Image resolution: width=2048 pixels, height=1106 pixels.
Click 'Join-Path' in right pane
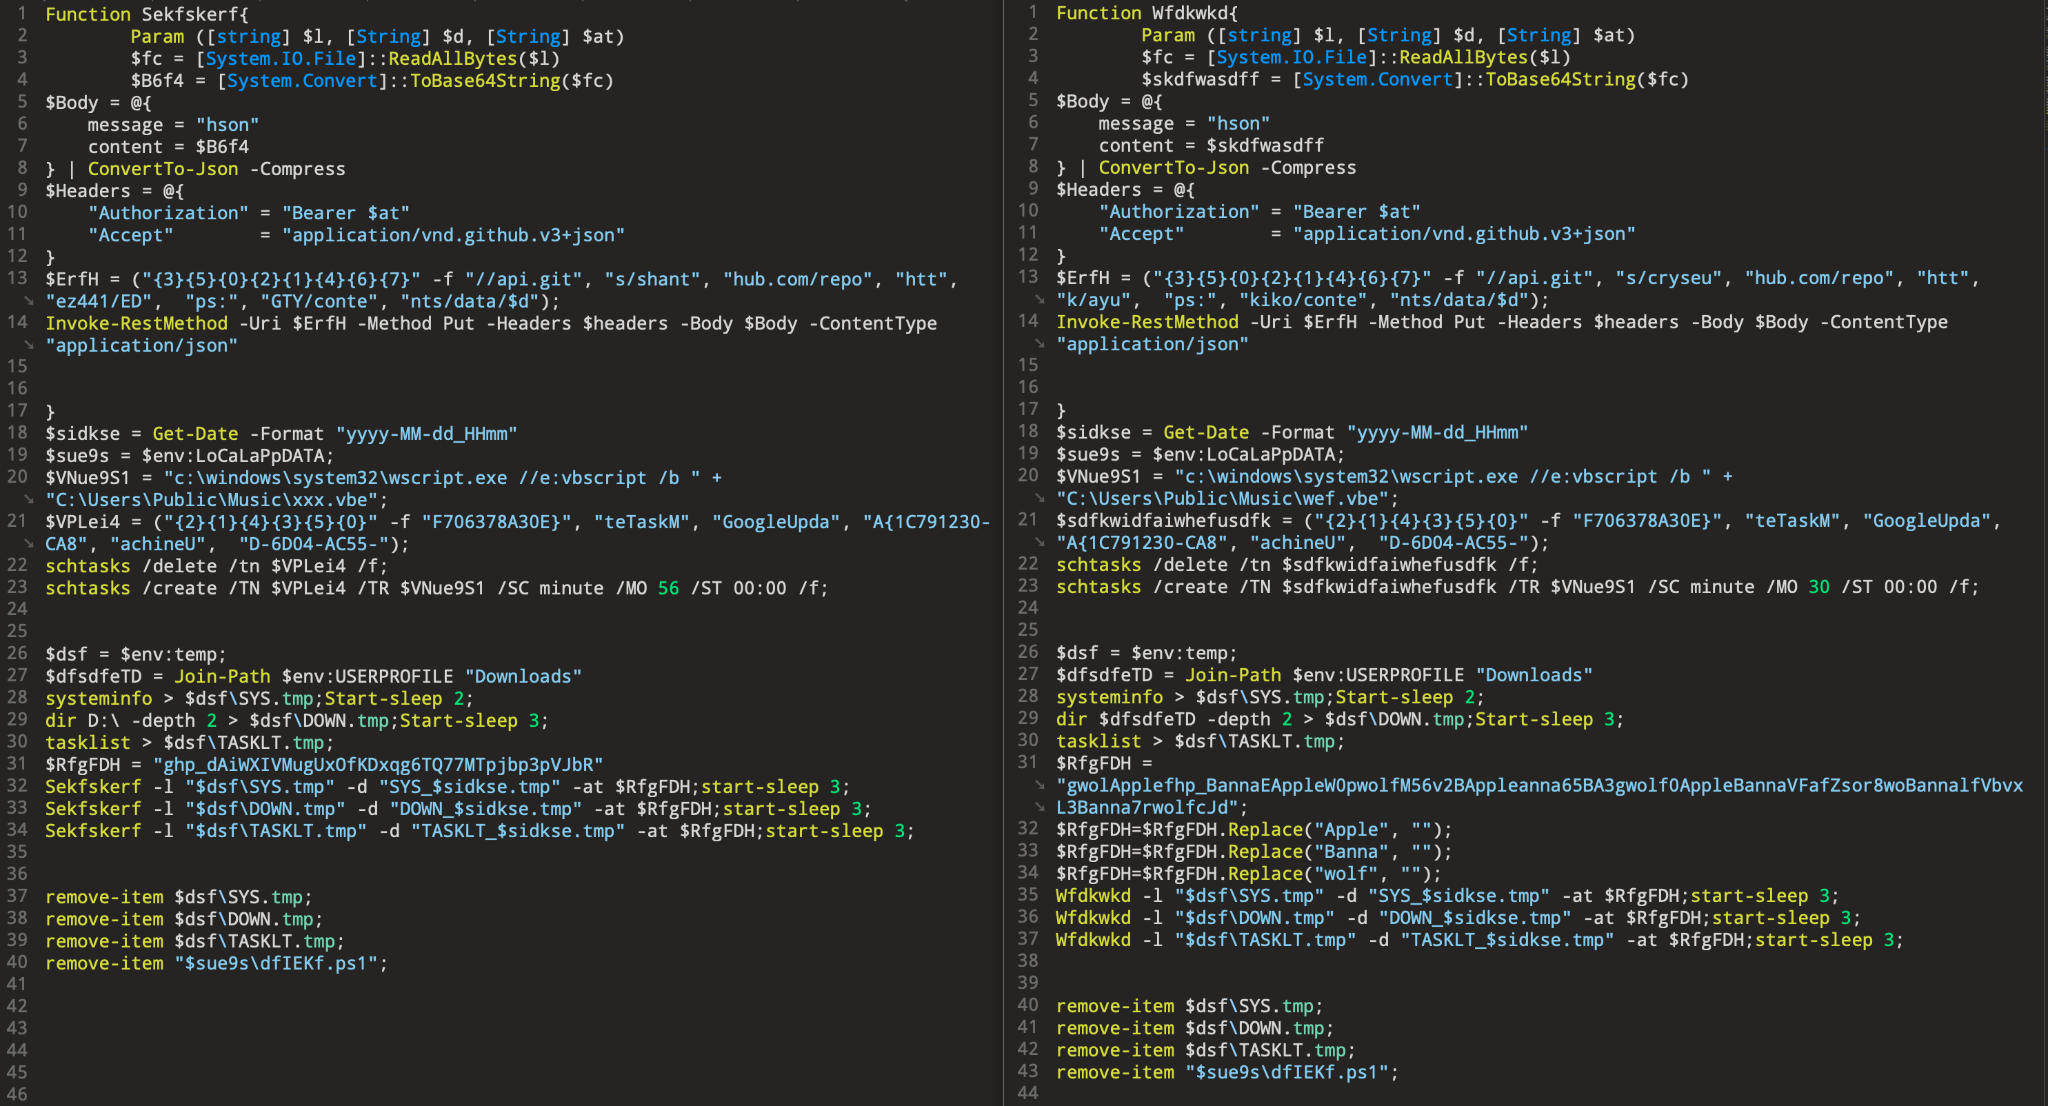1233,676
